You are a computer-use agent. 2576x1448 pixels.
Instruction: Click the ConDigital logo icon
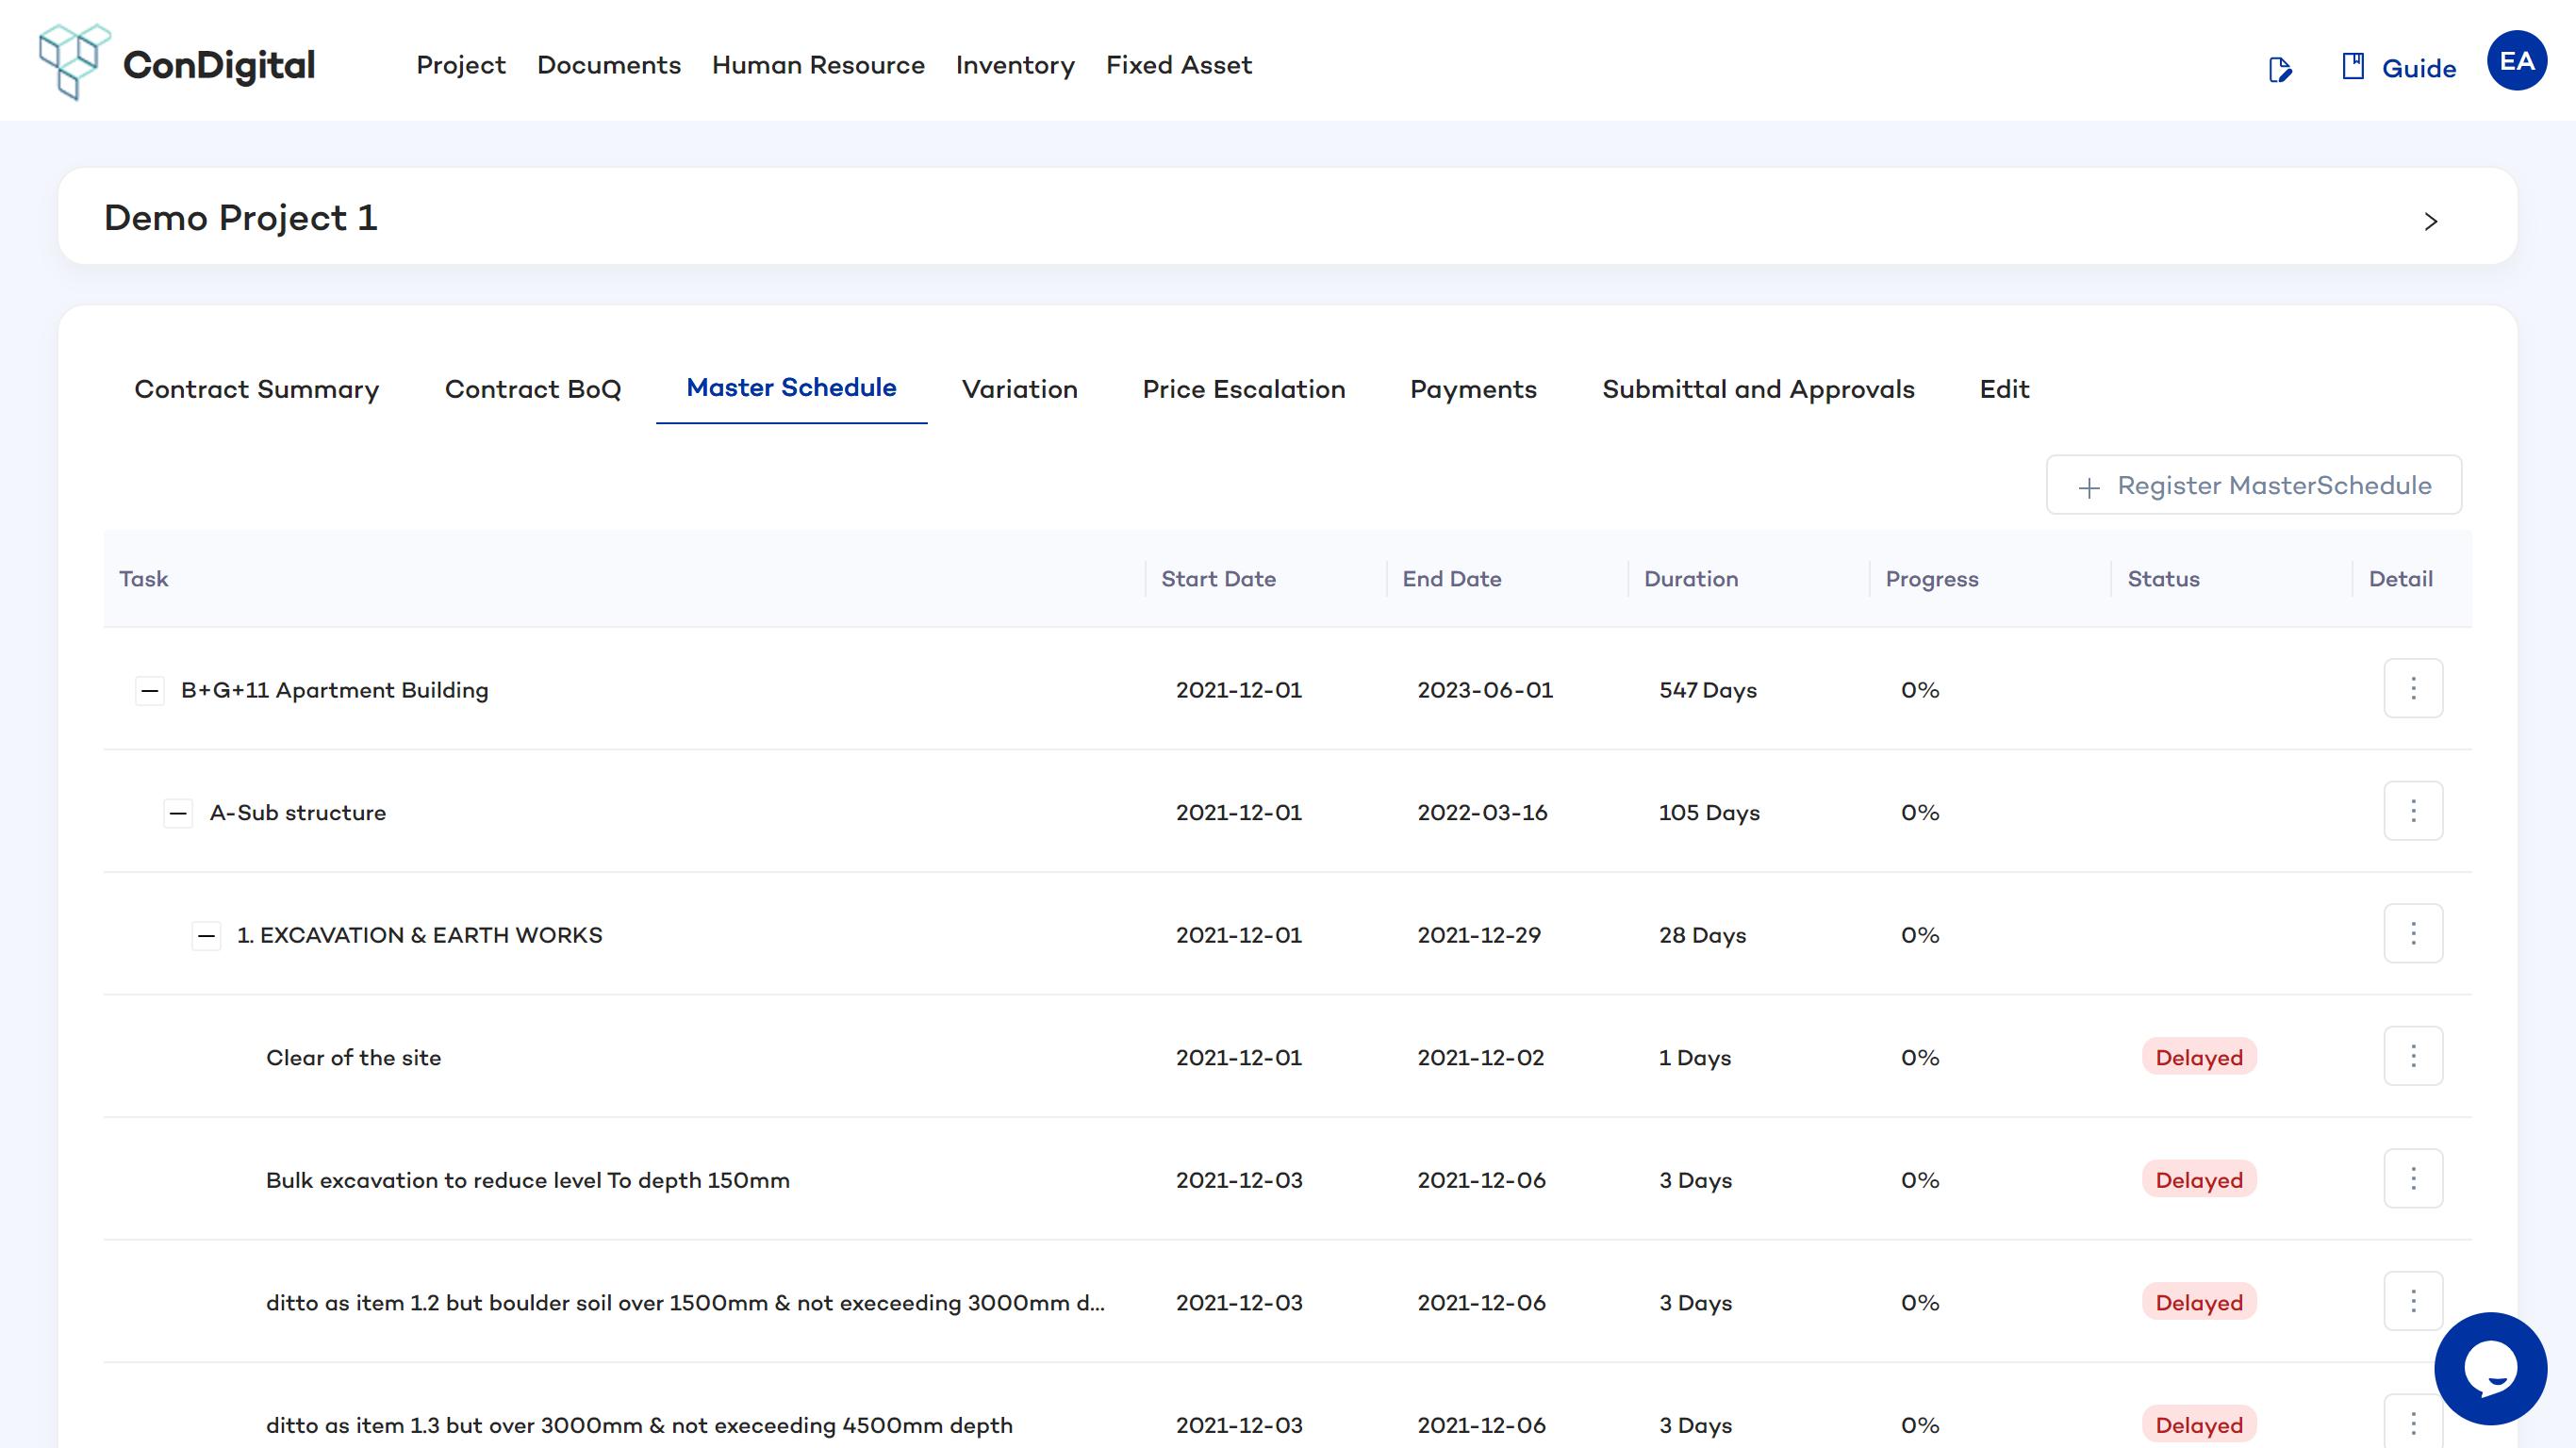coord(72,62)
